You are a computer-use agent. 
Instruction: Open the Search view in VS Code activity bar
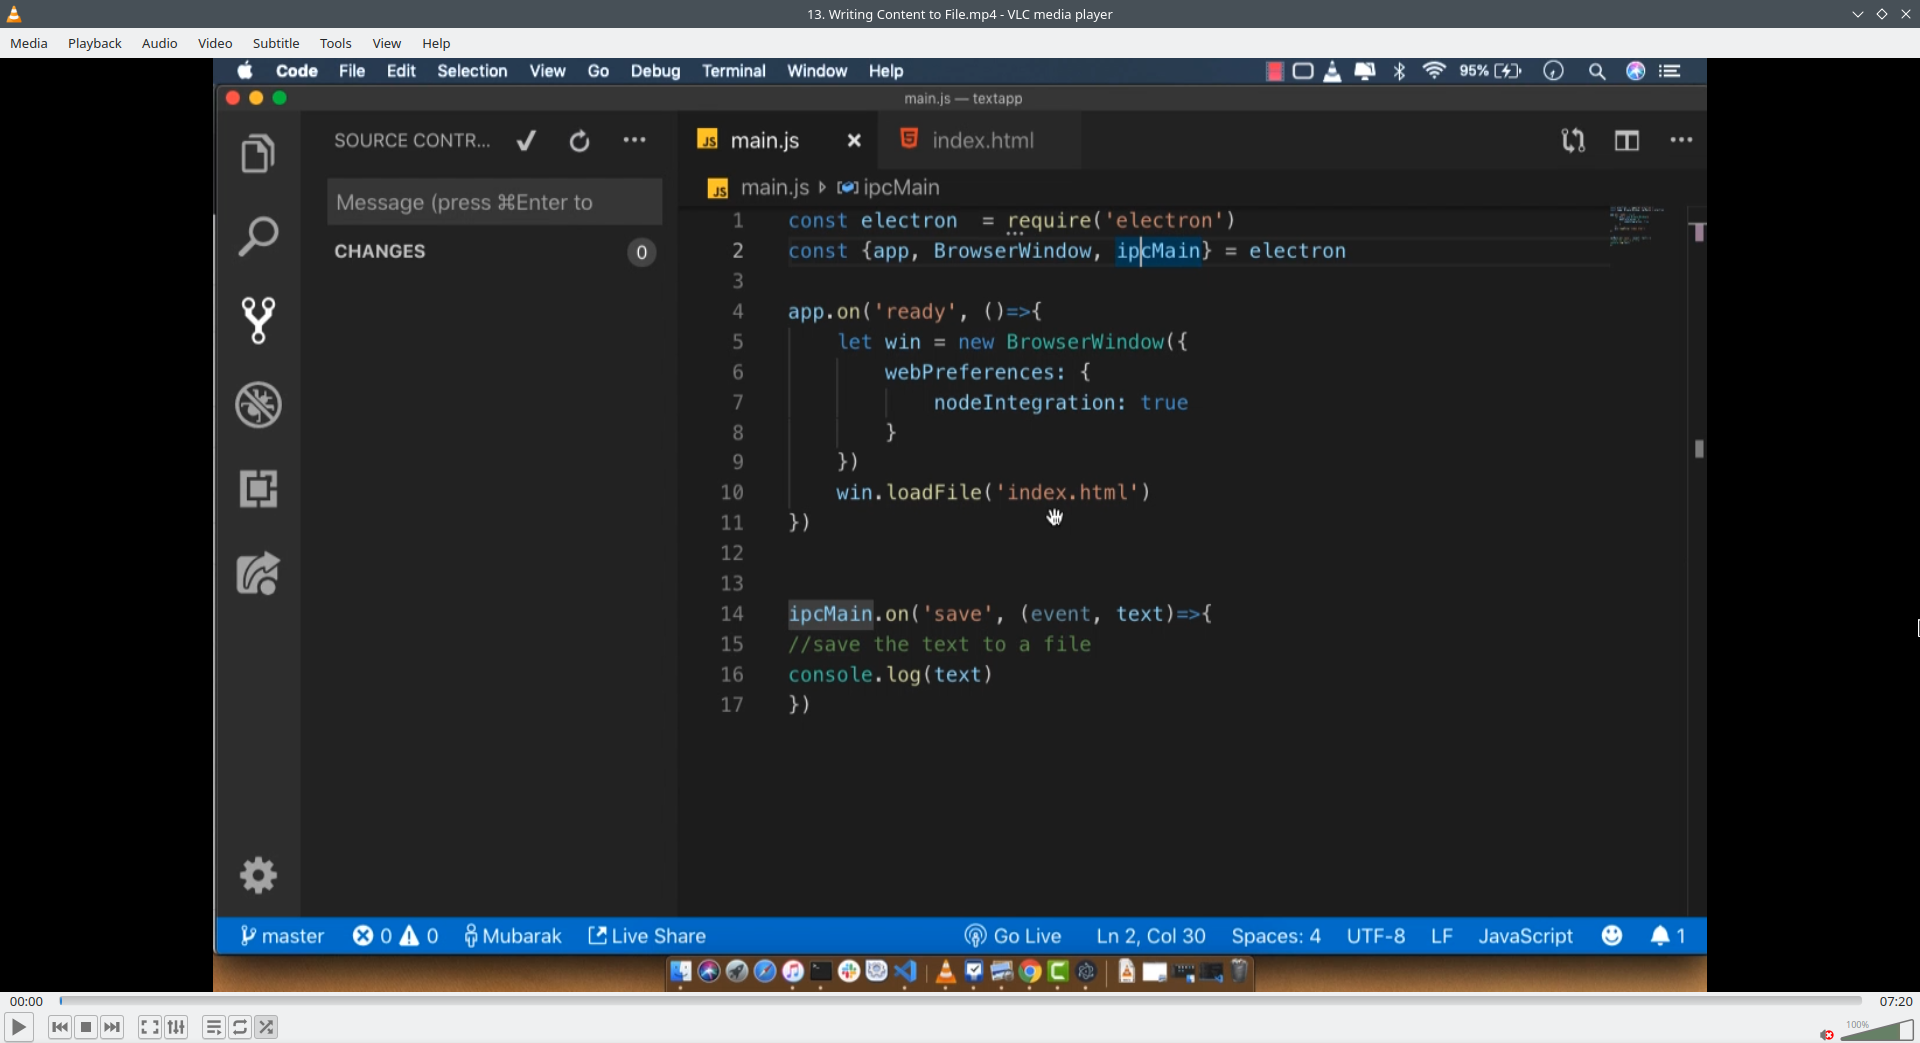point(258,237)
